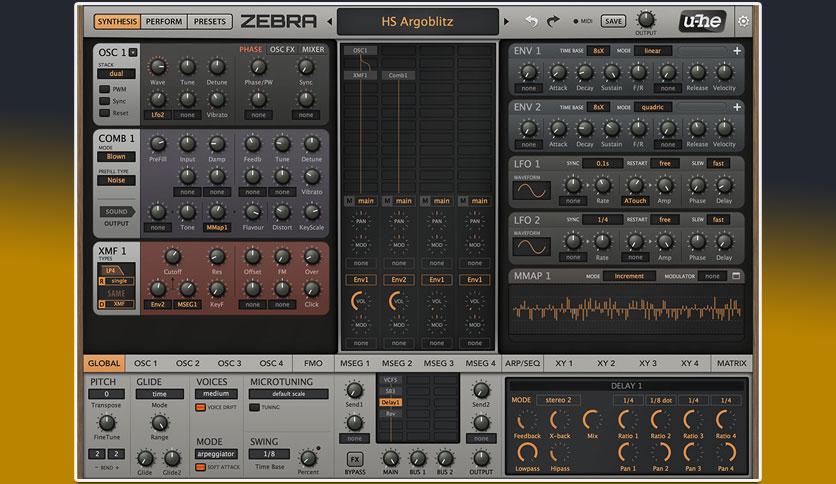The image size is (836, 484).
Task: Open the FMO tab
Action: [313, 363]
